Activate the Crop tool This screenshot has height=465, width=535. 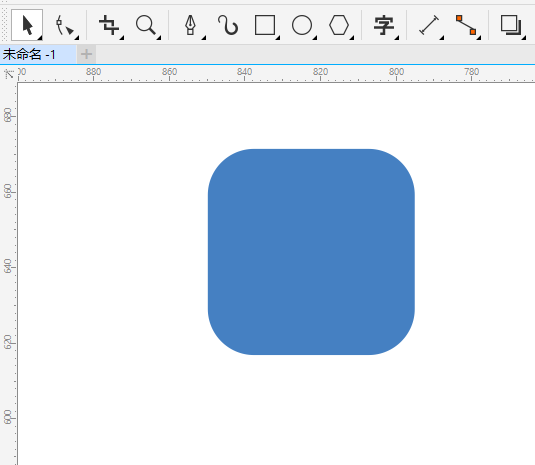(x=109, y=25)
